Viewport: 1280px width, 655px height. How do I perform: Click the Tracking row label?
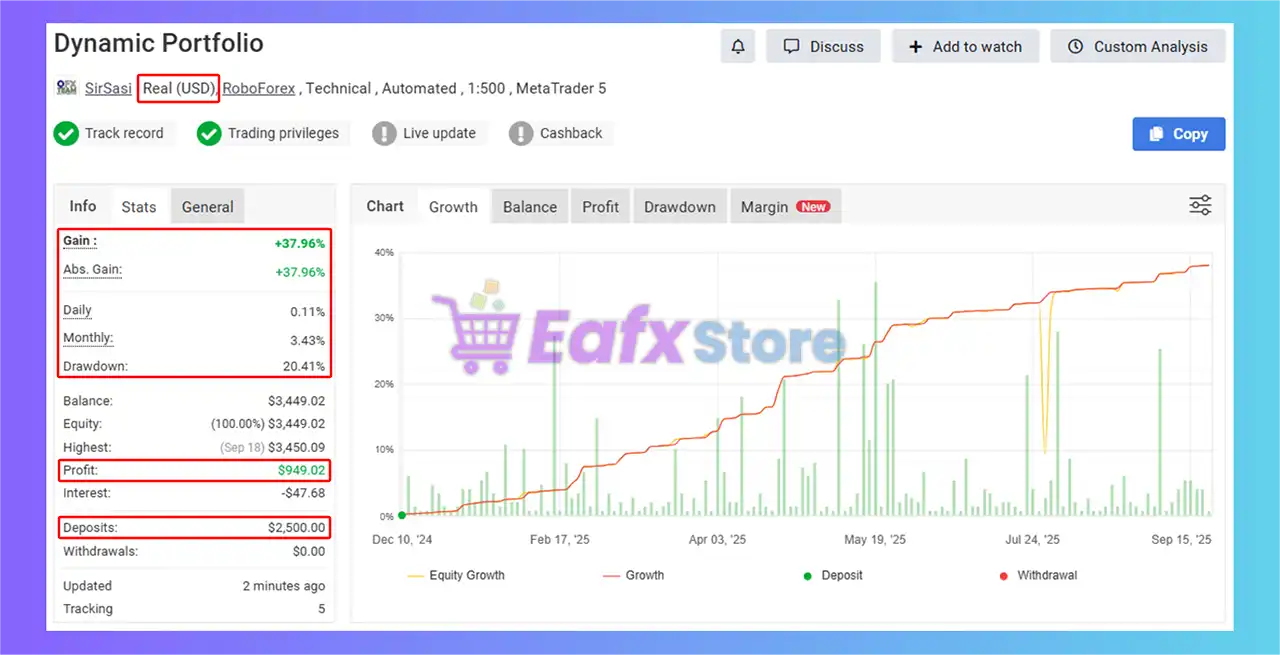pos(88,609)
